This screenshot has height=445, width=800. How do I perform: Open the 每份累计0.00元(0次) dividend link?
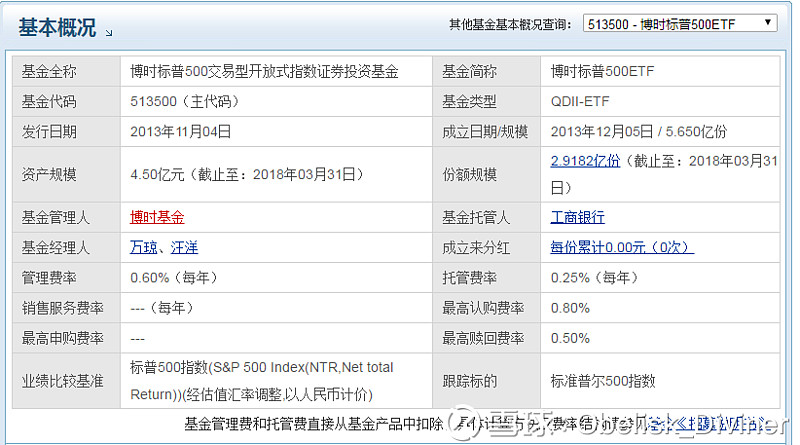tap(622, 248)
